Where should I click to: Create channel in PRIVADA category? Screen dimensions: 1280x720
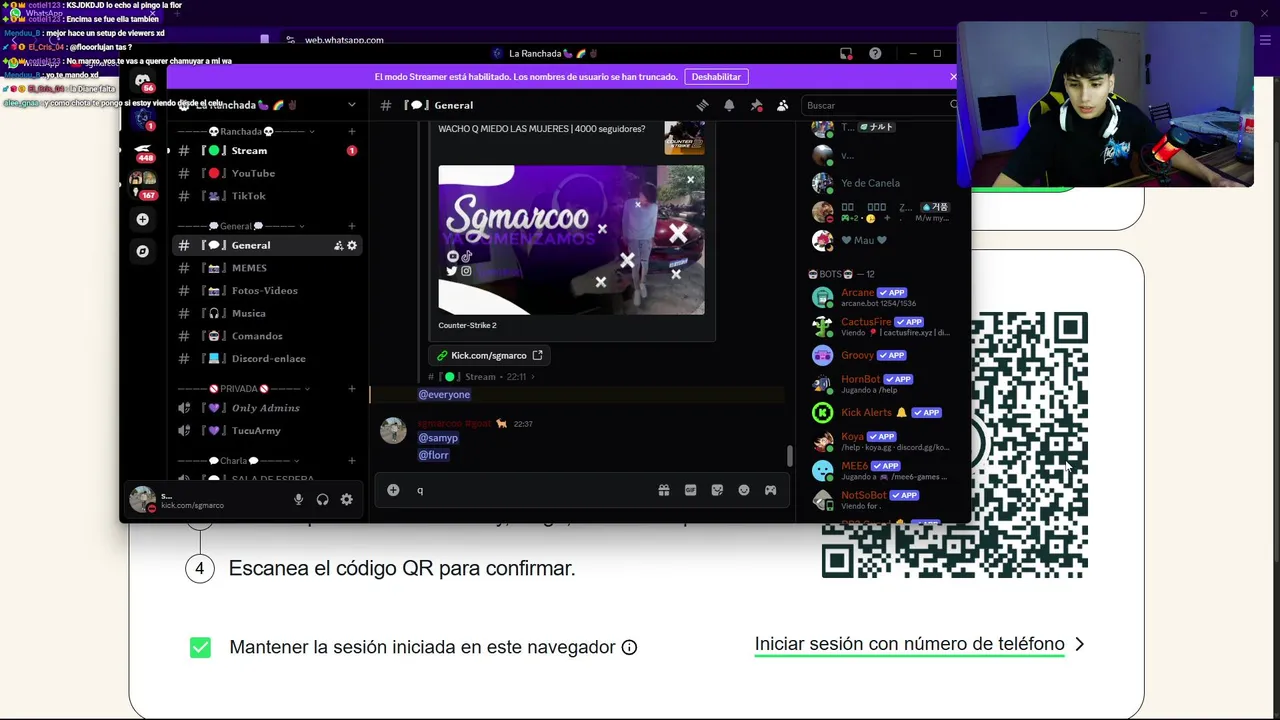point(351,388)
